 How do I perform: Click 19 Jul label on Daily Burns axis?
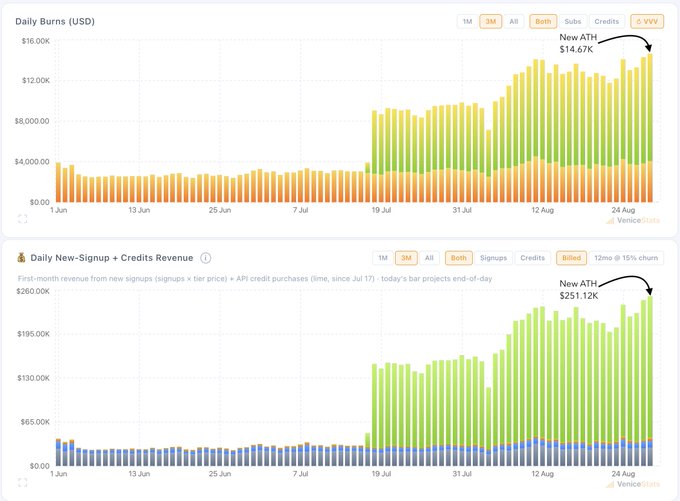tap(381, 210)
